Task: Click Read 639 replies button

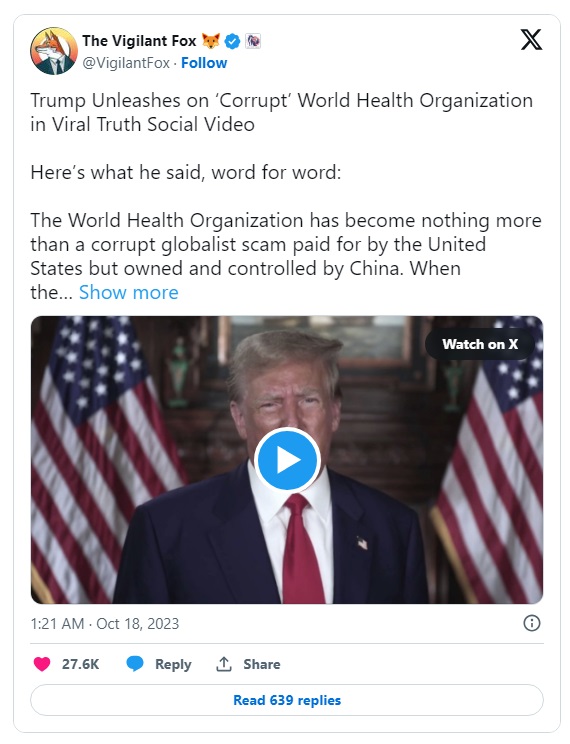Action: click(287, 700)
